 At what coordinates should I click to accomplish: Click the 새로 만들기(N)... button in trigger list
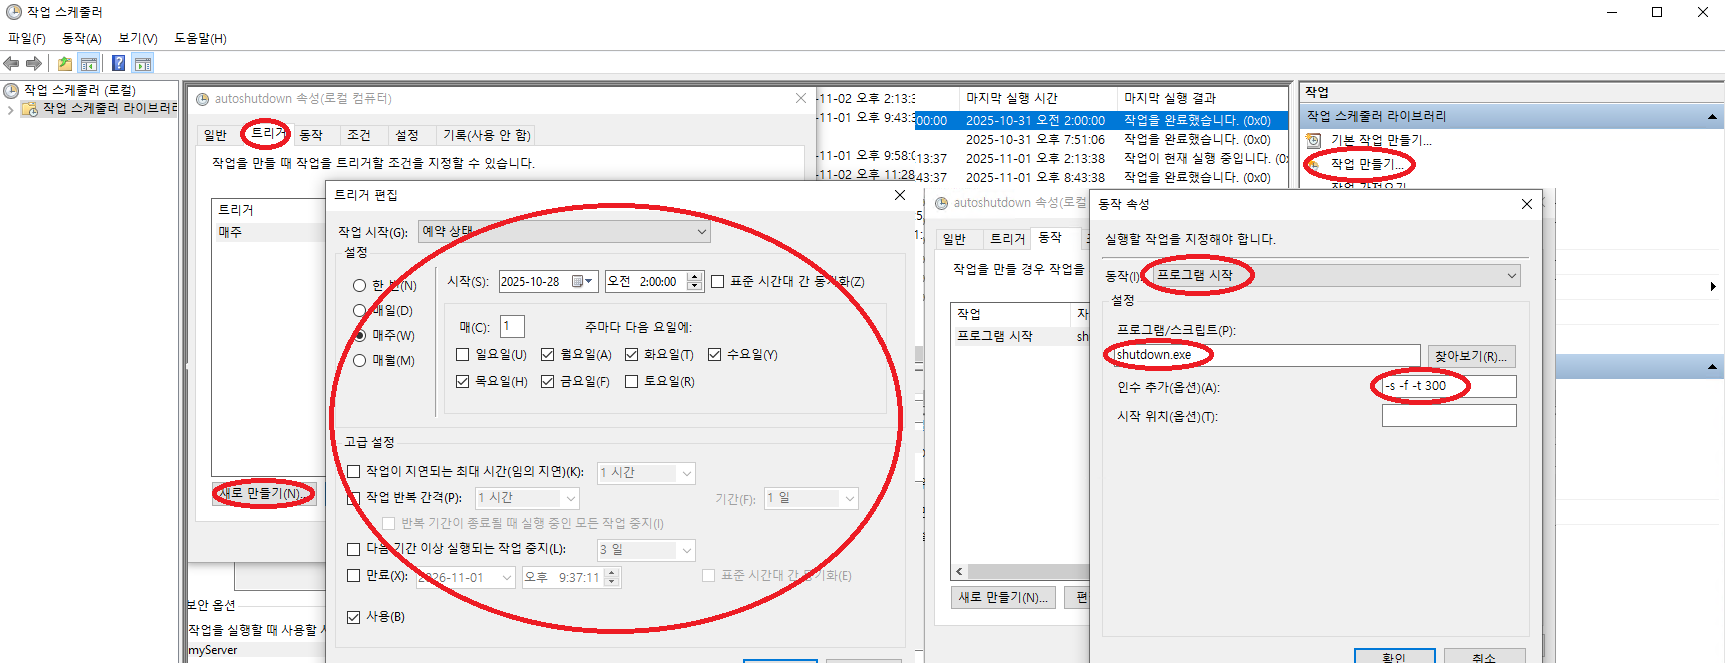(264, 494)
